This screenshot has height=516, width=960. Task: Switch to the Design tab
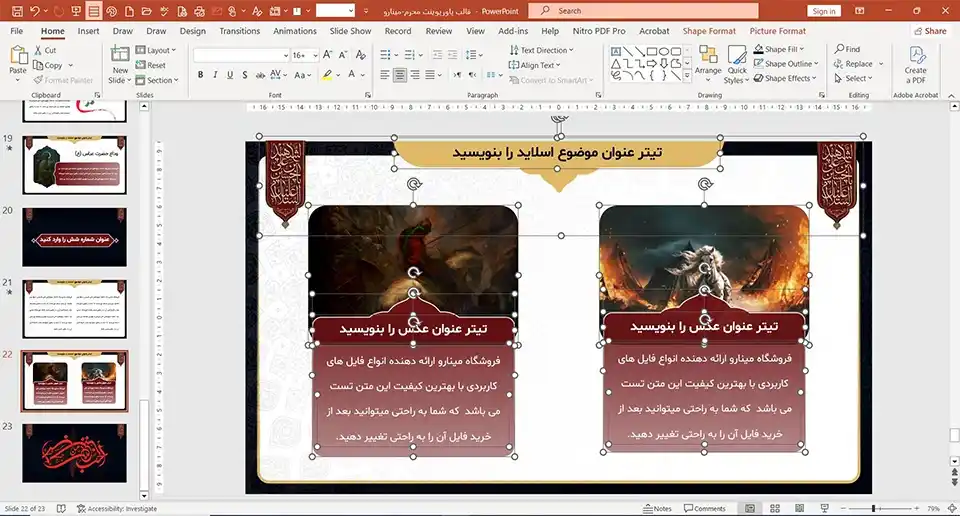click(x=193, y=31)
